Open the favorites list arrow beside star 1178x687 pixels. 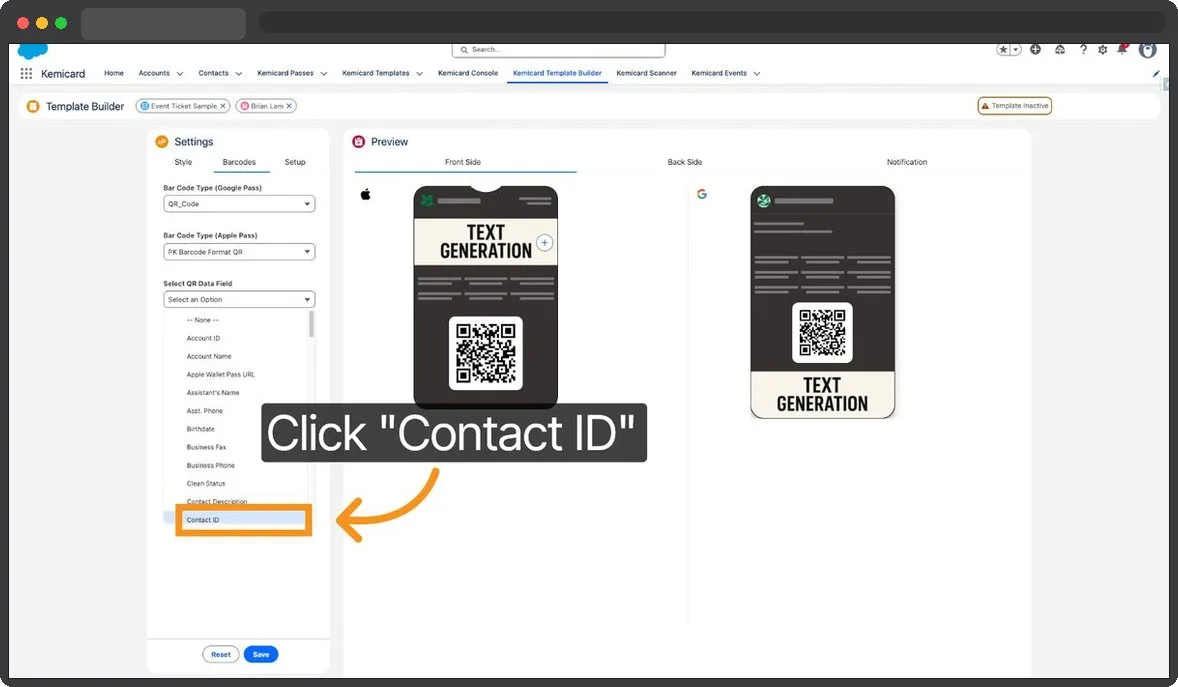1015,50
